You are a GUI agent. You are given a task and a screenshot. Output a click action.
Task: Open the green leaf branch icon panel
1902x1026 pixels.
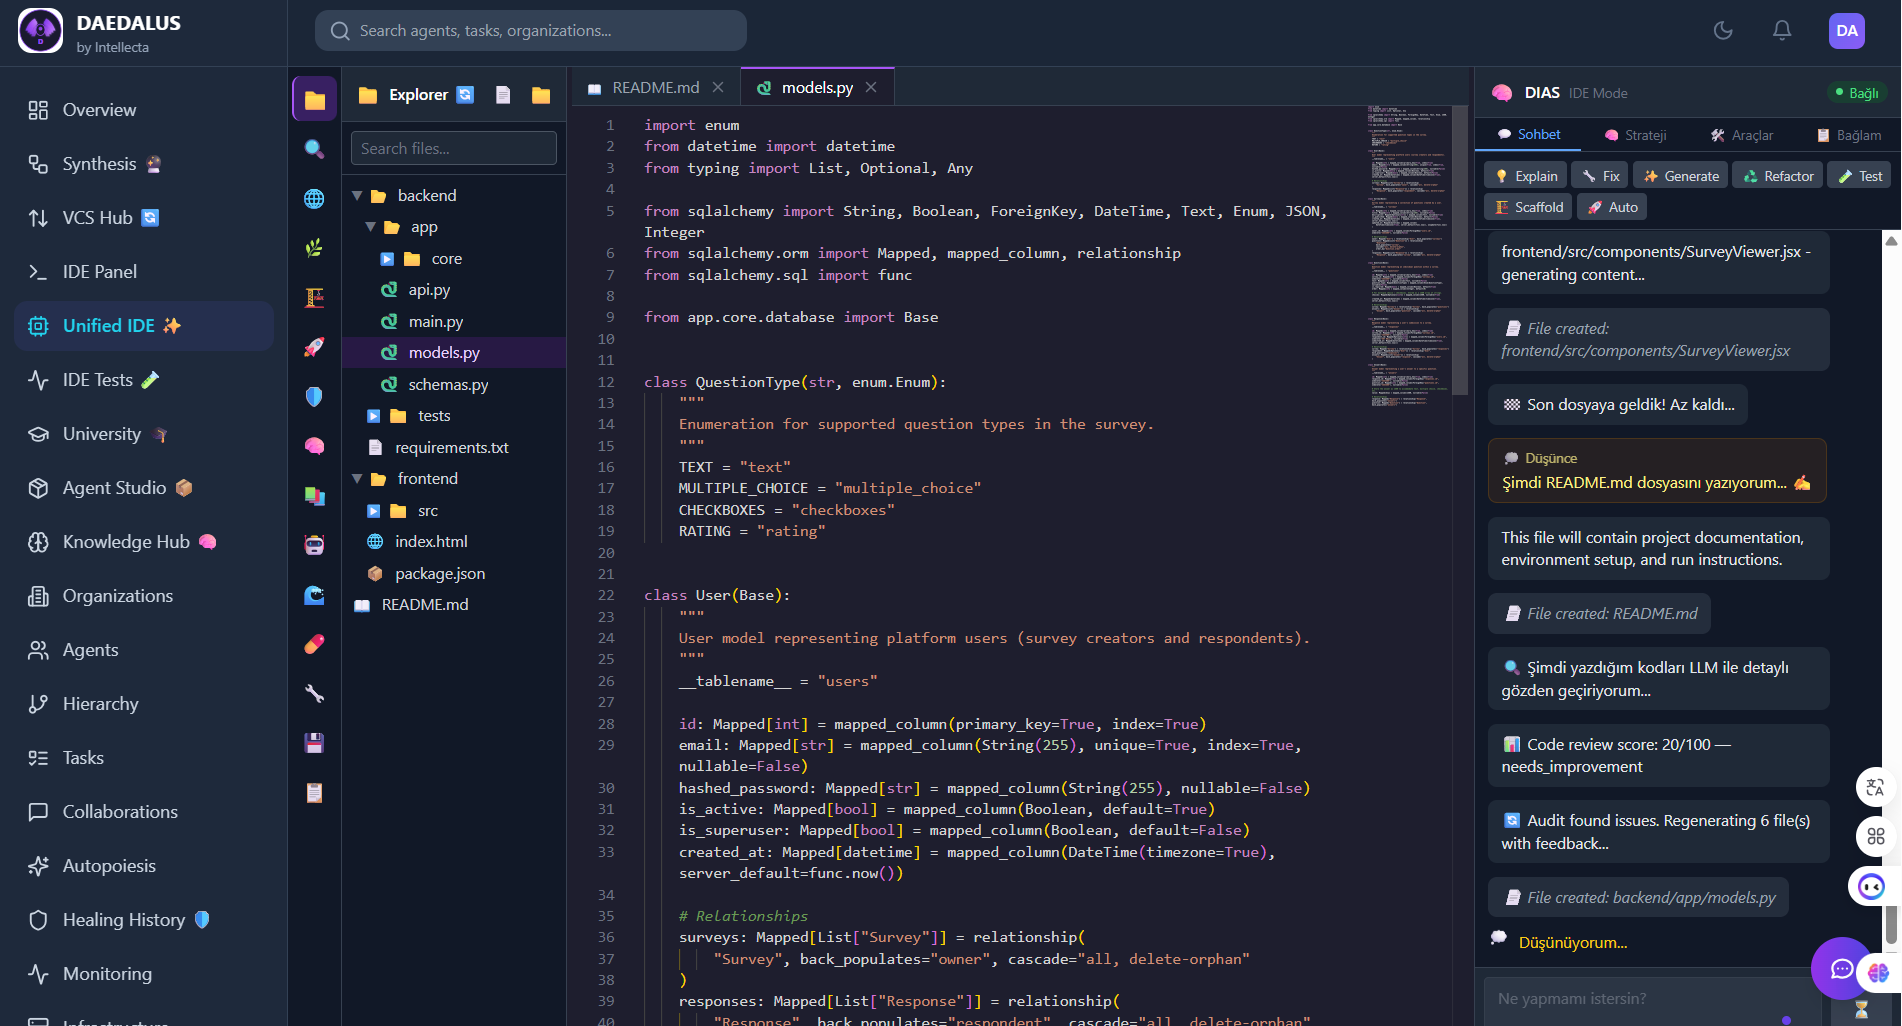coord(314,248)
